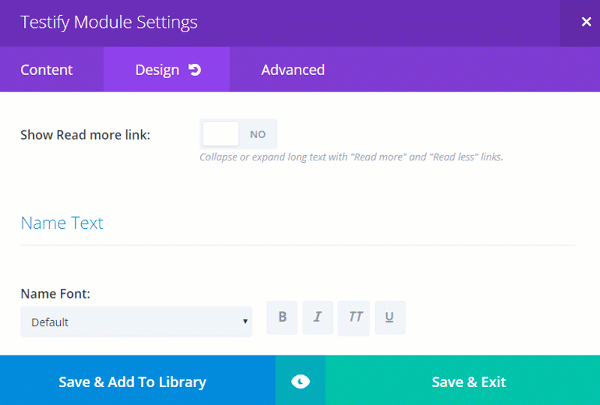
Task: Enable the Show Read more link switch
Action: coord(238,134)
